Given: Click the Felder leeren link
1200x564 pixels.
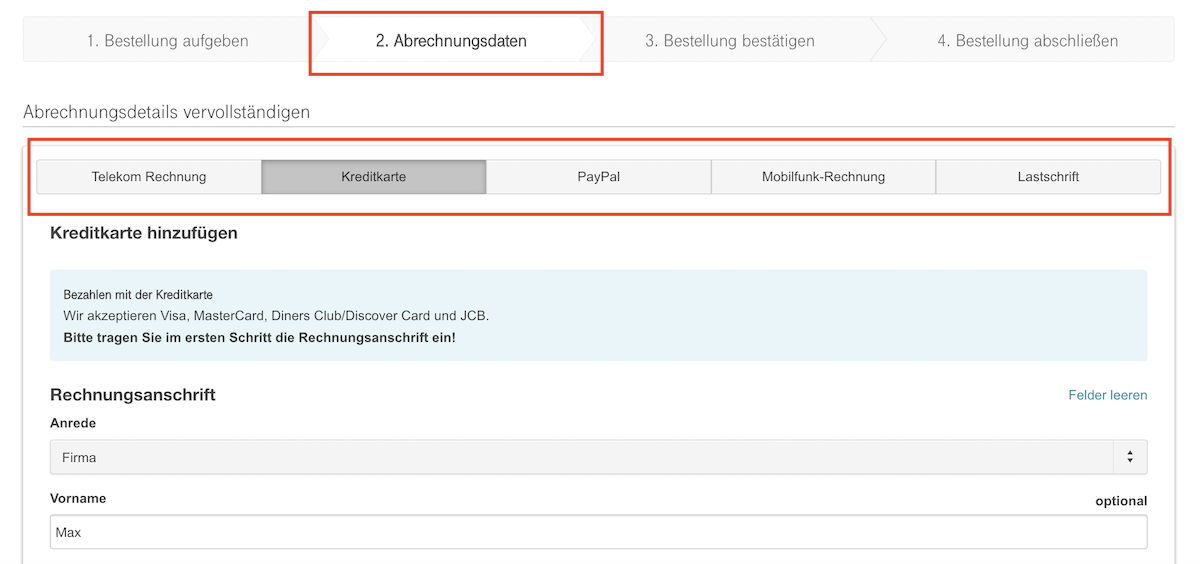Looking at the screenshot, I should coord(1107,395).
